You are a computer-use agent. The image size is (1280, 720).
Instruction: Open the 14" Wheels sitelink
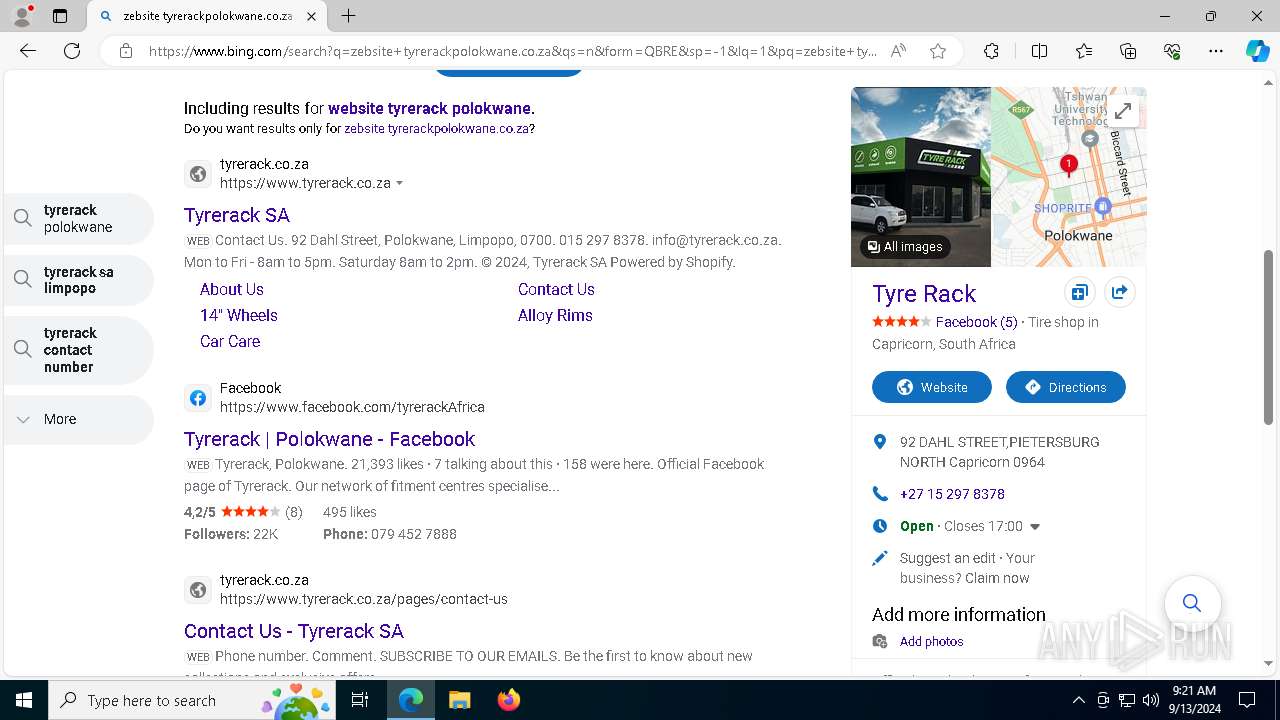(x=238, y=315)
